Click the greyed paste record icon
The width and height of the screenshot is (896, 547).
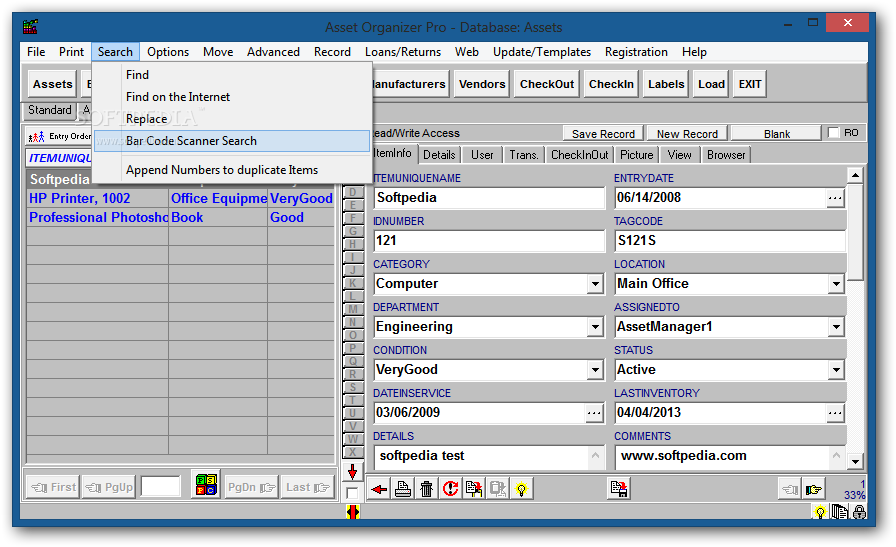point(498,489)
